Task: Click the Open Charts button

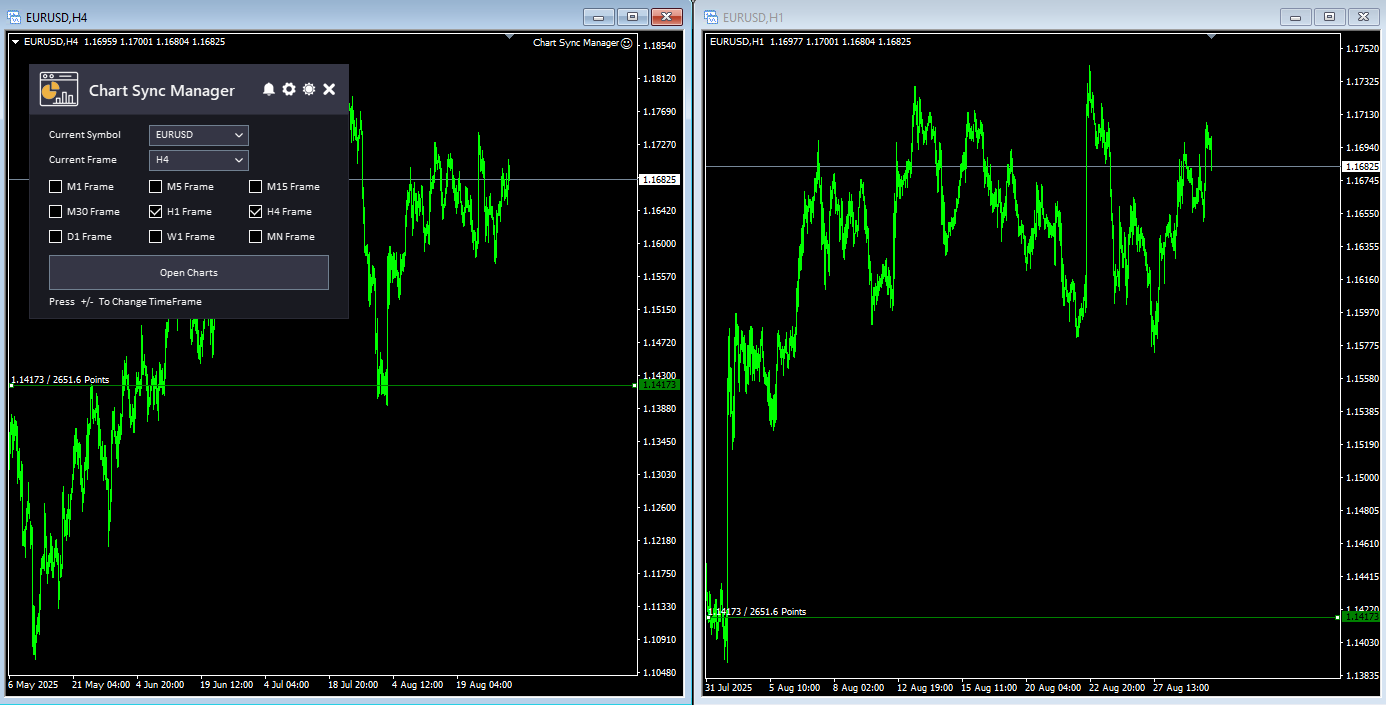Action: [189, 272]
